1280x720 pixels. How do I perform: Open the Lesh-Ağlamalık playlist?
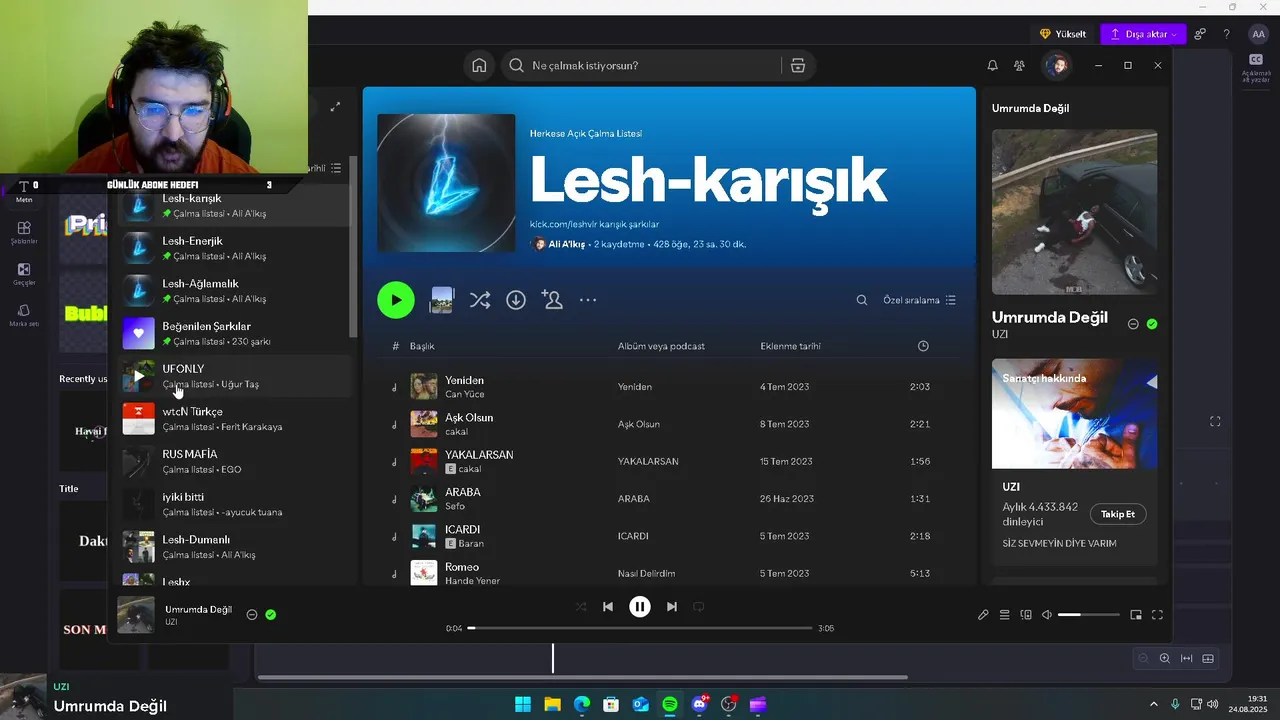[x=235, y=291]
